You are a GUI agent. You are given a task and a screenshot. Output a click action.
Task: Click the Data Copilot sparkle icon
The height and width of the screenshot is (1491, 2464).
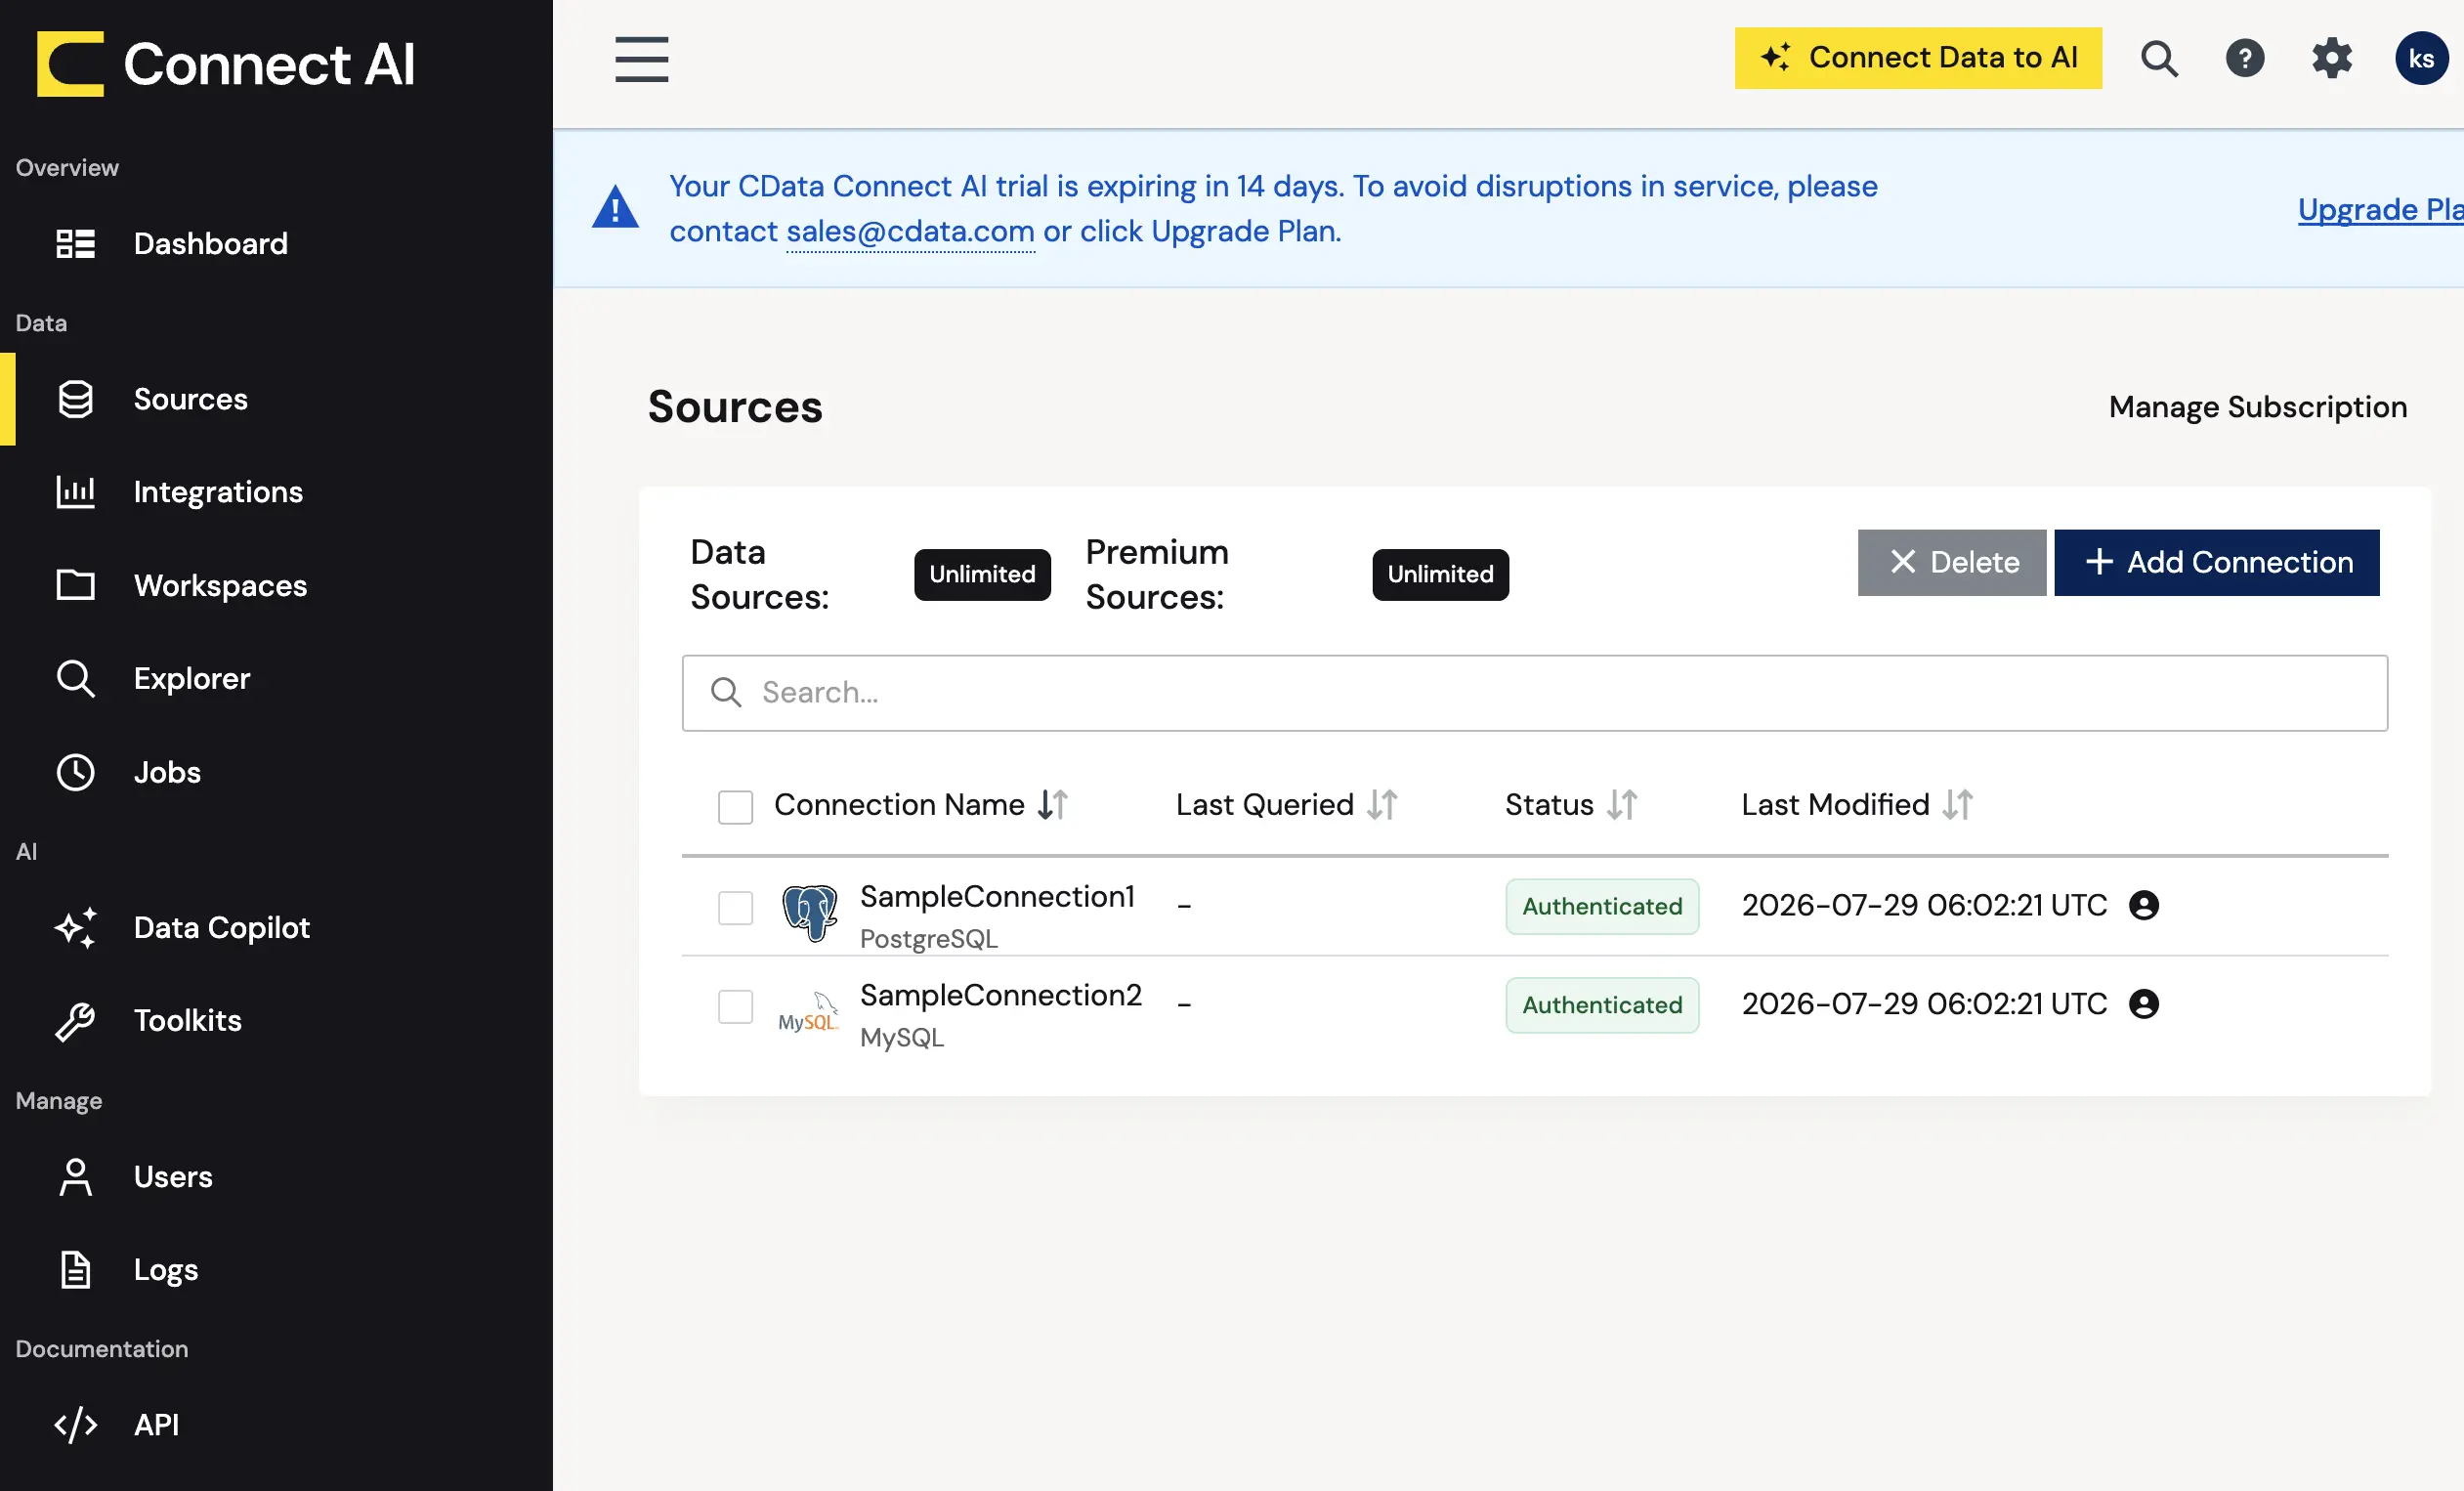pos(75,927)
